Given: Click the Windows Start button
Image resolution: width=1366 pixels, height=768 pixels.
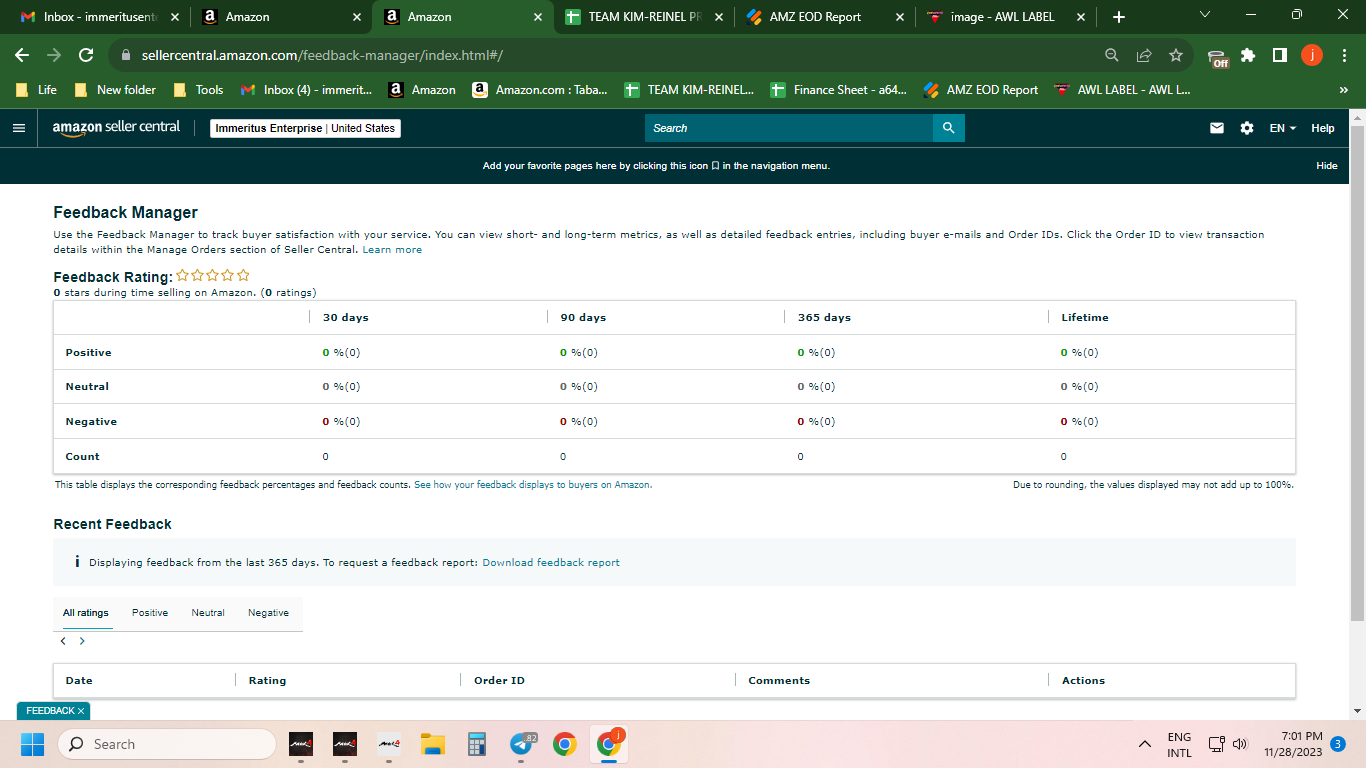Looking at the screenshot, I should point(32,744).
